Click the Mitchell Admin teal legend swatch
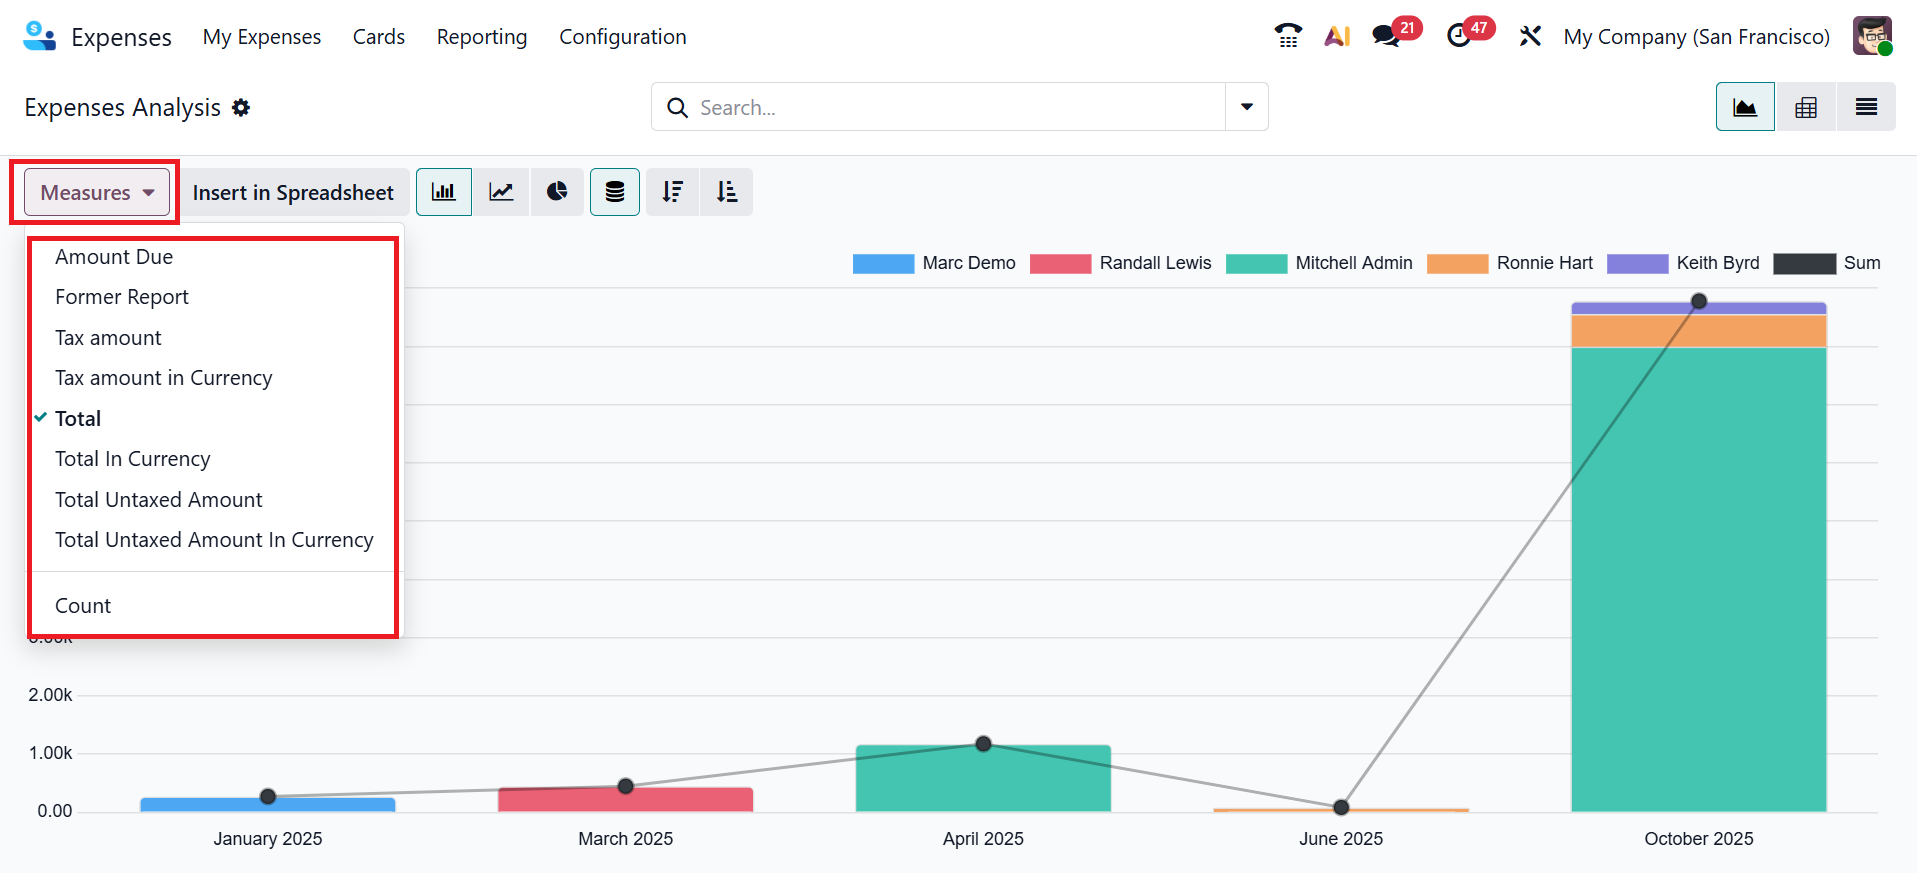 tap(1255, 263)
